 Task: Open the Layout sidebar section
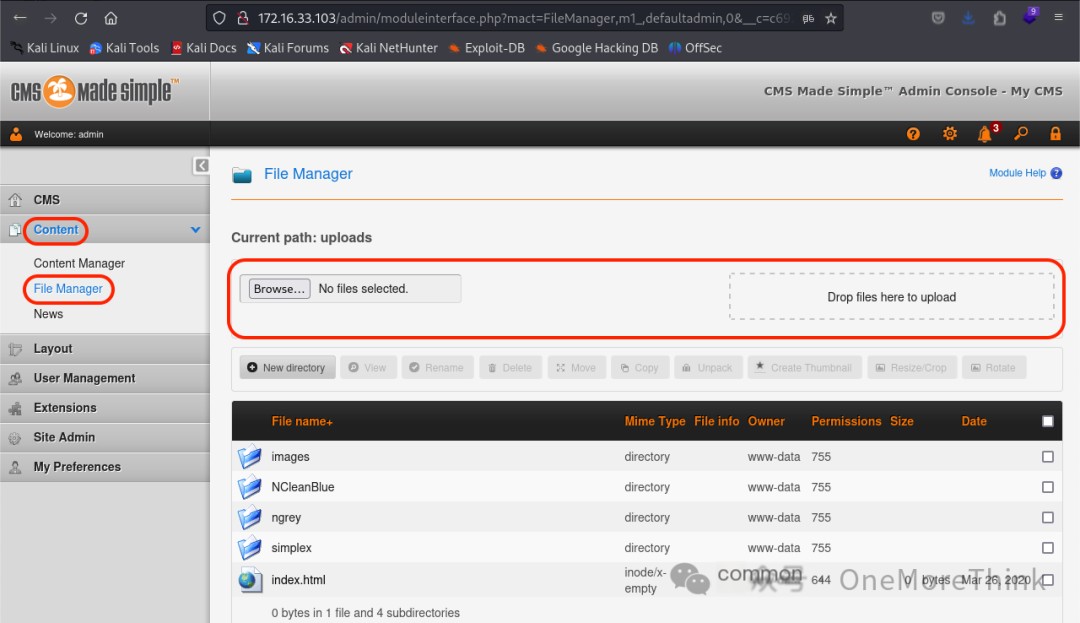click(105, 348)
